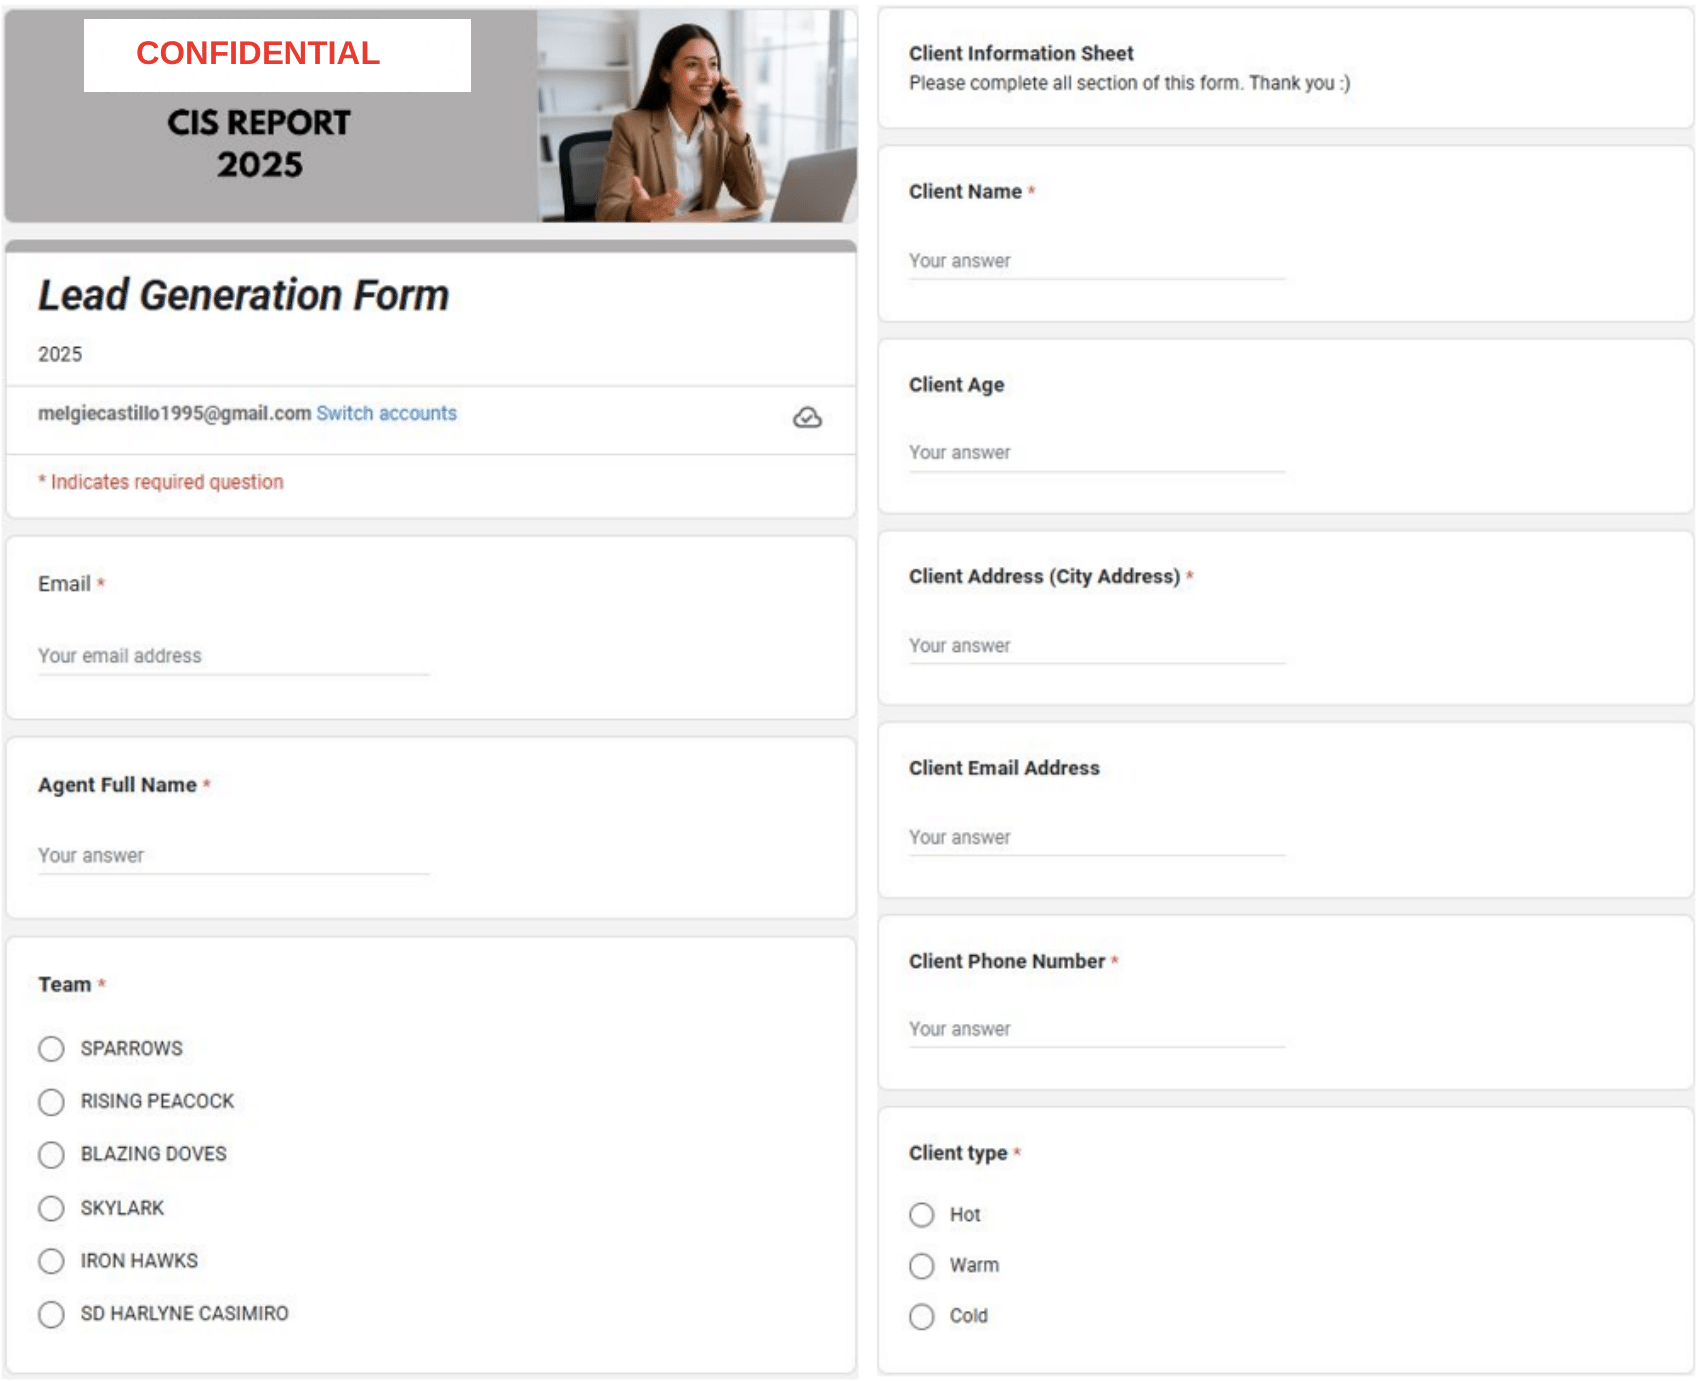Click the Email address input field
The height and width of the screenshot is (1381, 1700).
coord(233,656)
